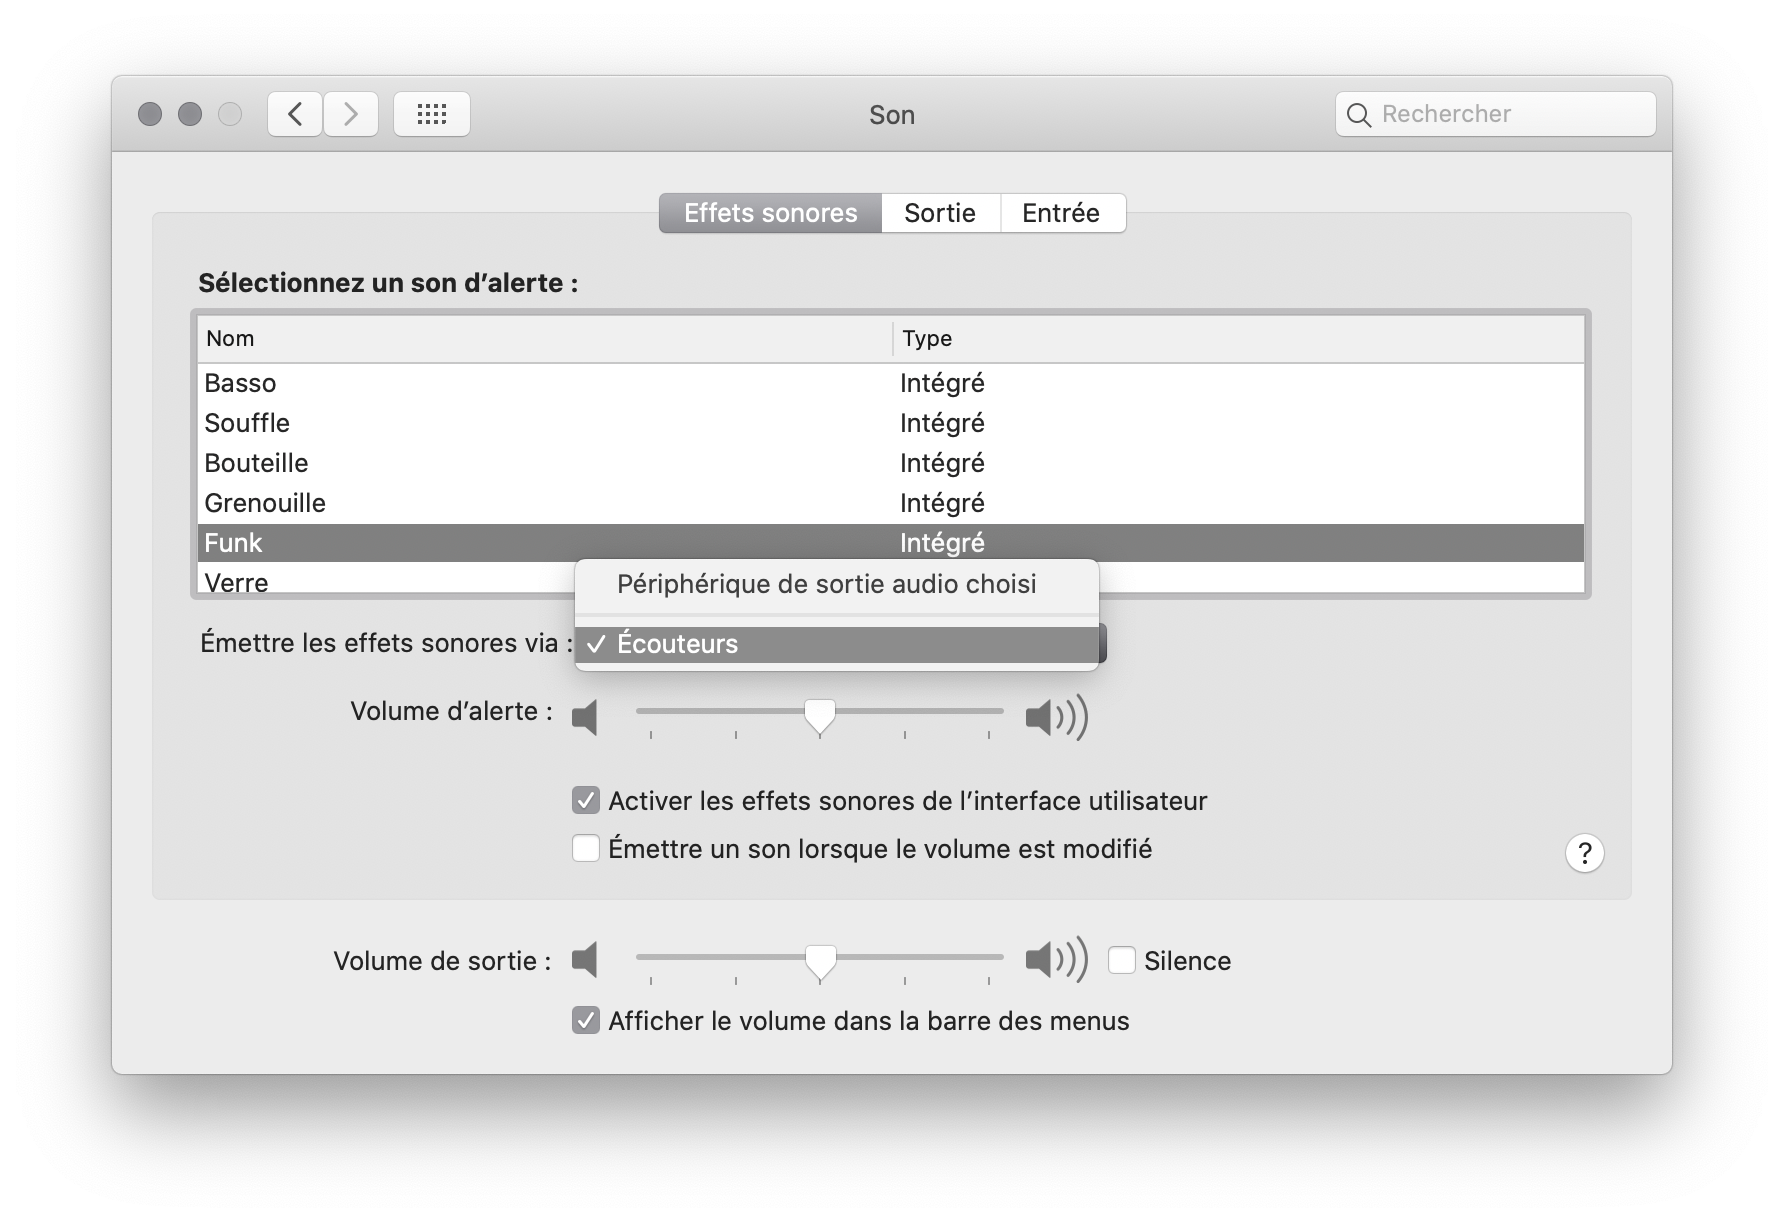Viewport: 1784px width, 1222px height.
Task: Click the low-volume speaker icon beside output slider
Action: (x=585, y=960)
